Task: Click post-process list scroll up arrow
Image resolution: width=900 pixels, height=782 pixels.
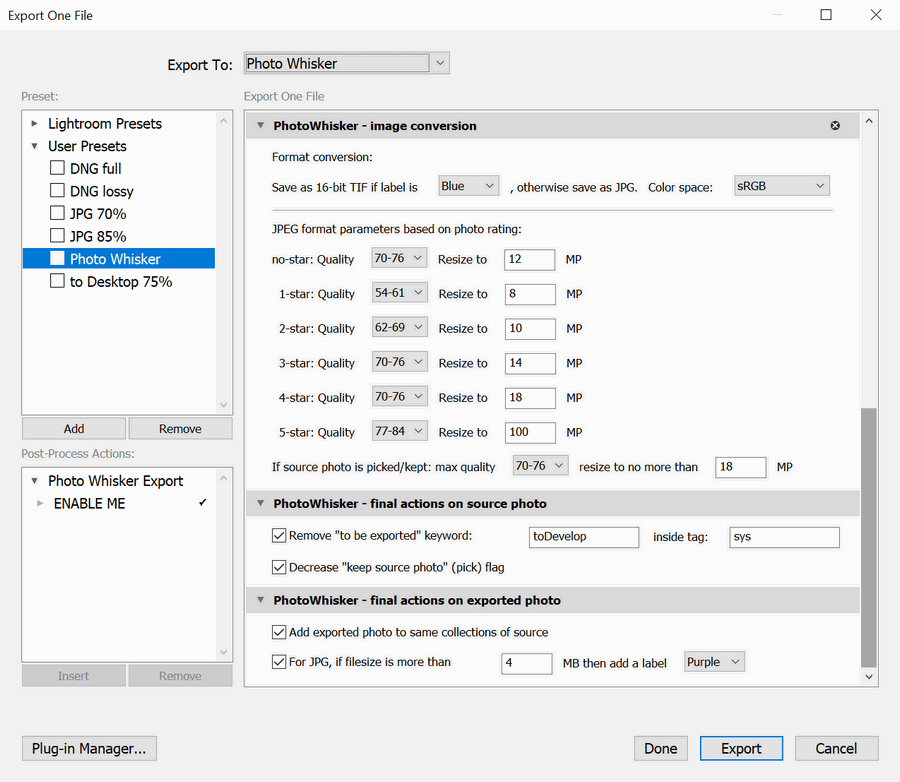Action: pos(224,478)
